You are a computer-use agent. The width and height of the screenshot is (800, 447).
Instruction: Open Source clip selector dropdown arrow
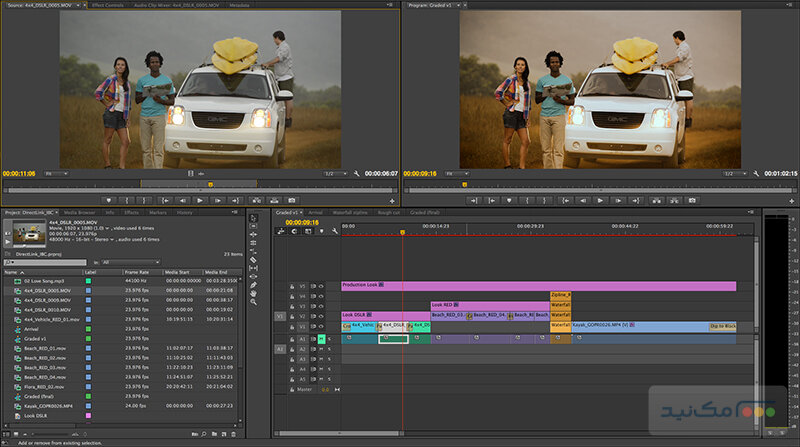tap(78, 5)
